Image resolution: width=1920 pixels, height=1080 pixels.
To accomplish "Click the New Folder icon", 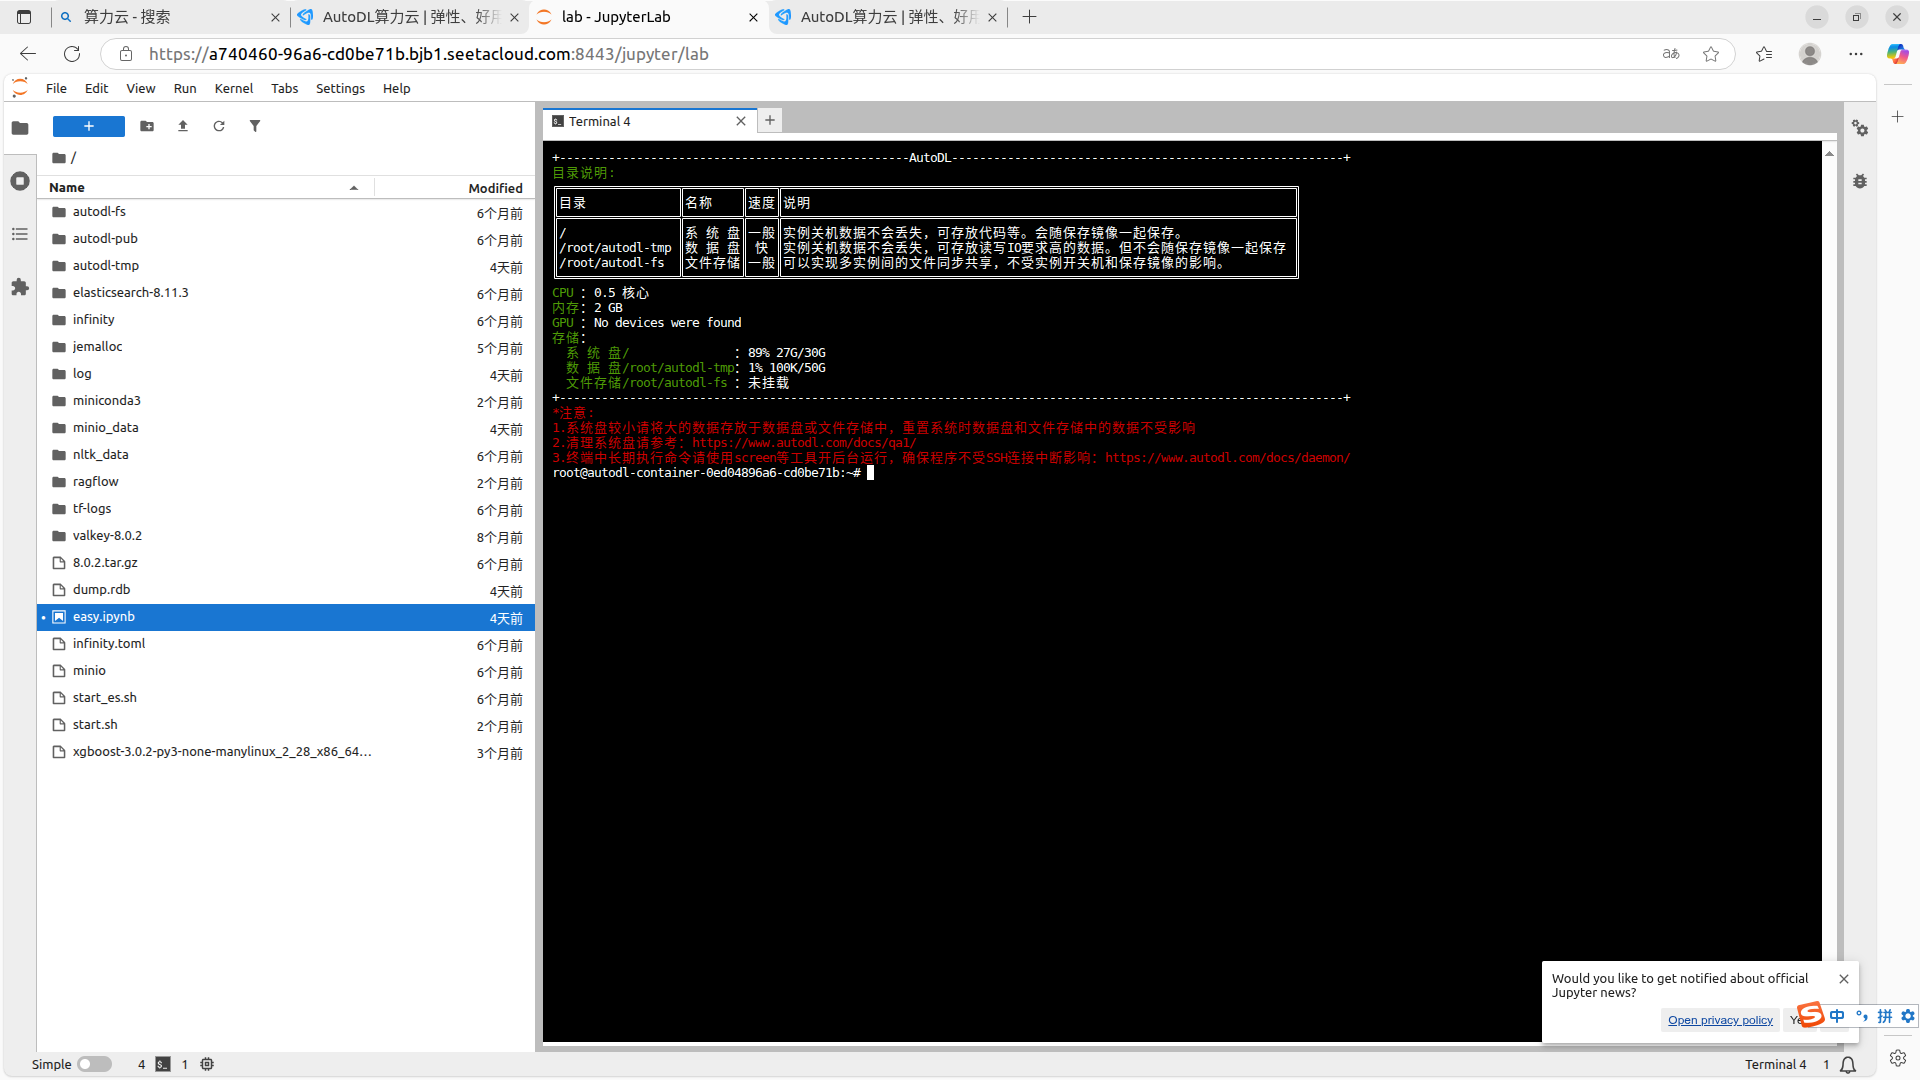I will pyautogui.click(x=147, y=126).
